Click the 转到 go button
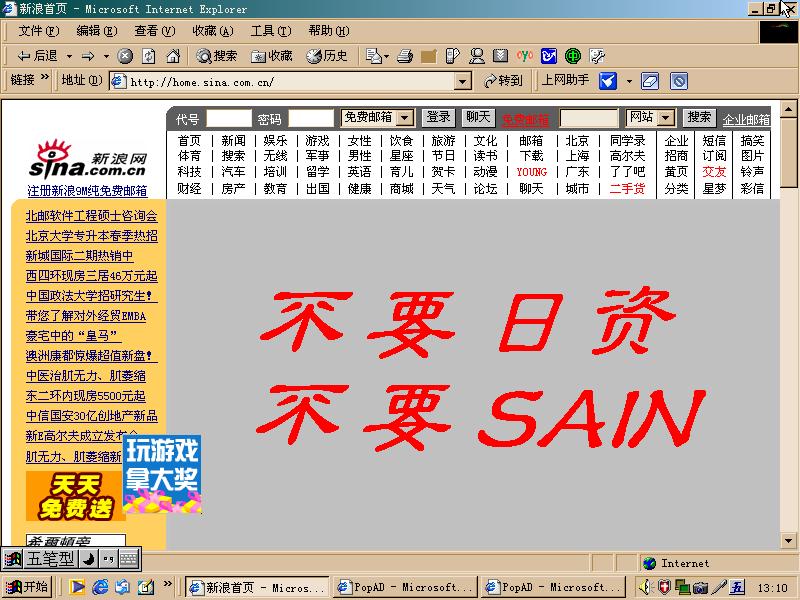 [503, 81]
